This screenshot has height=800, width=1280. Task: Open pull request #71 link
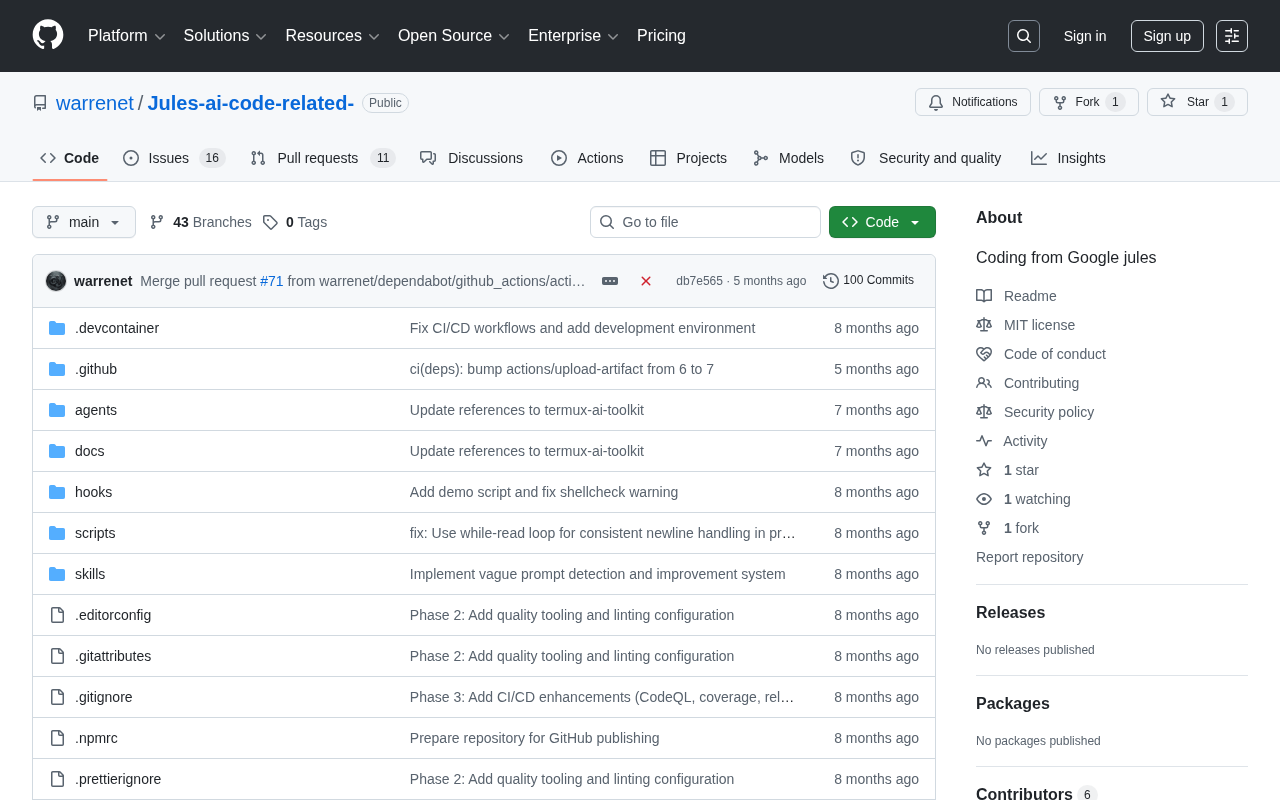coord(272,281)
